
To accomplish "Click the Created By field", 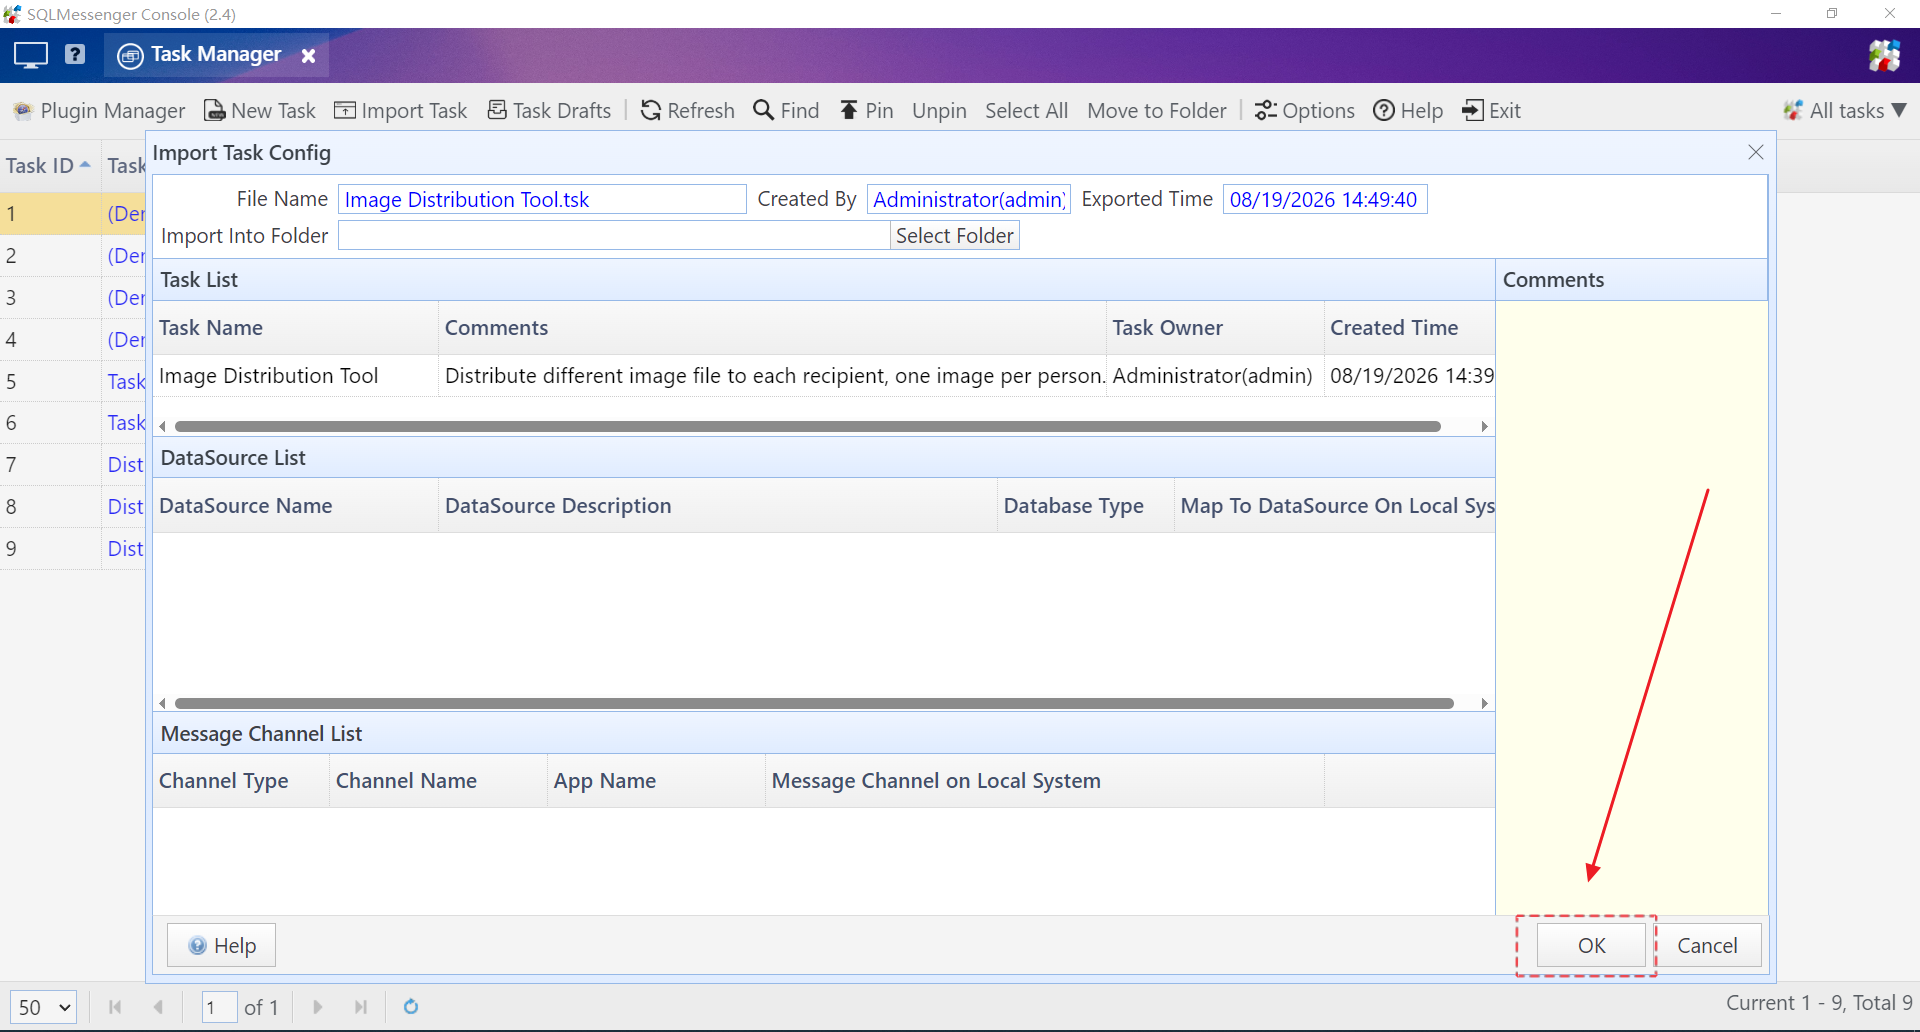I will coord(968,199).
